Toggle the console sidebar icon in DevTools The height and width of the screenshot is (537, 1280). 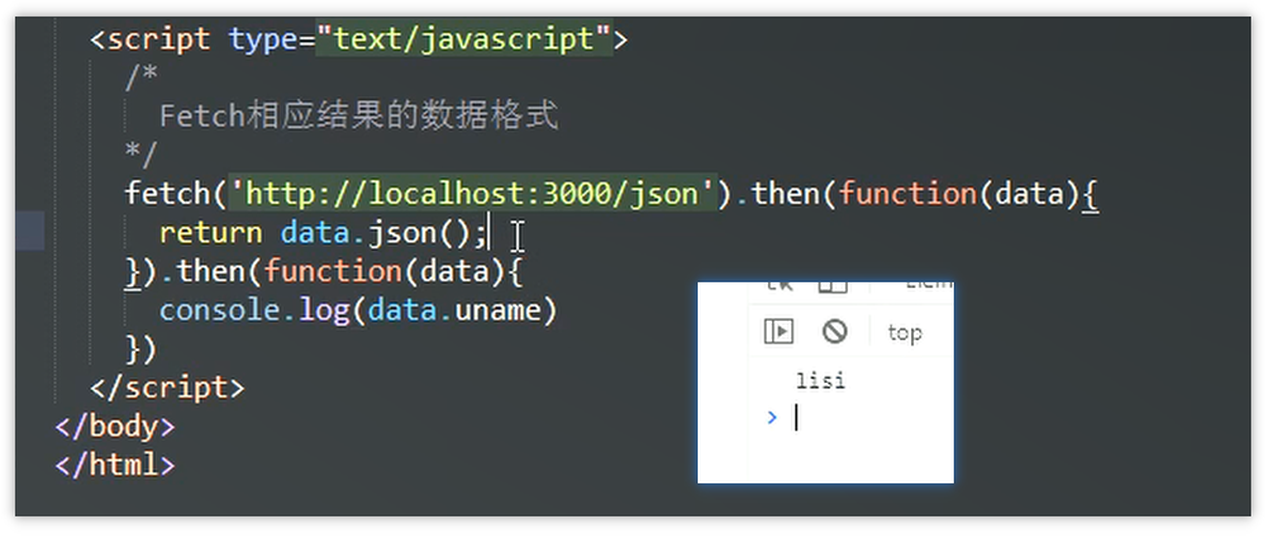click(x=778, y=331)
